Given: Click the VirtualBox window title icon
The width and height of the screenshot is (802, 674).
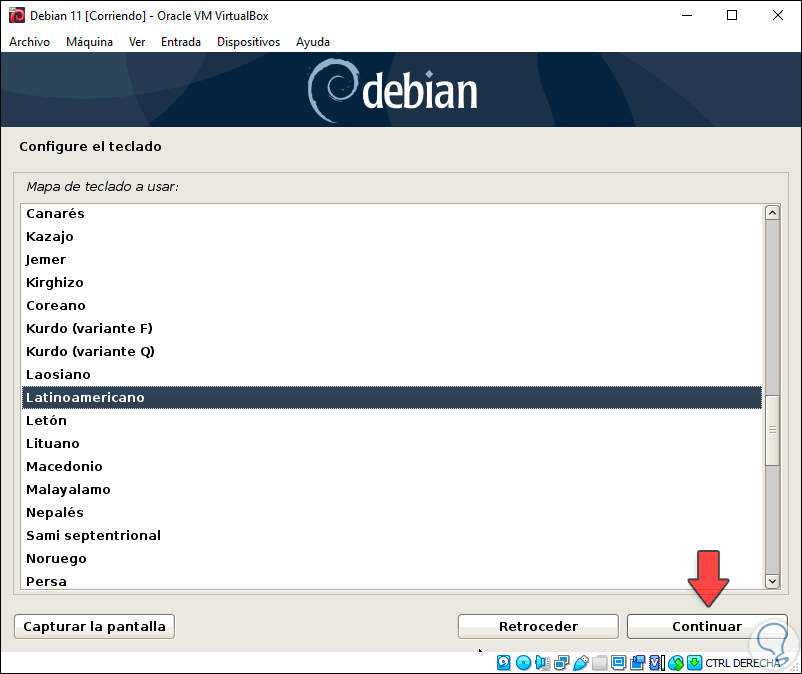Looking at the screenshot, I should click(16, 15).
